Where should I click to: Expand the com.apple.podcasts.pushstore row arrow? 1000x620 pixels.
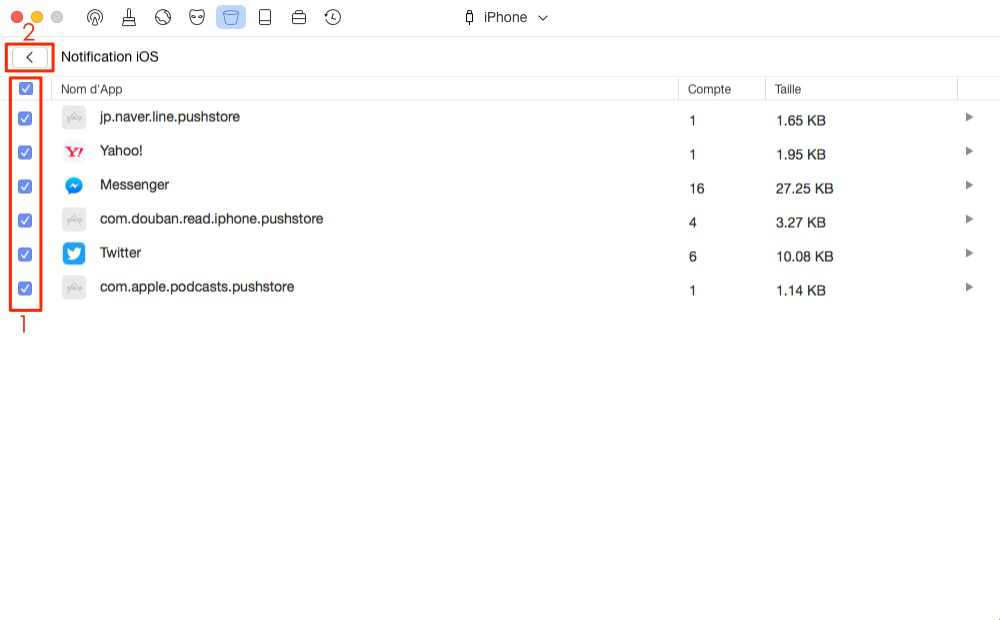coord(969,287)
